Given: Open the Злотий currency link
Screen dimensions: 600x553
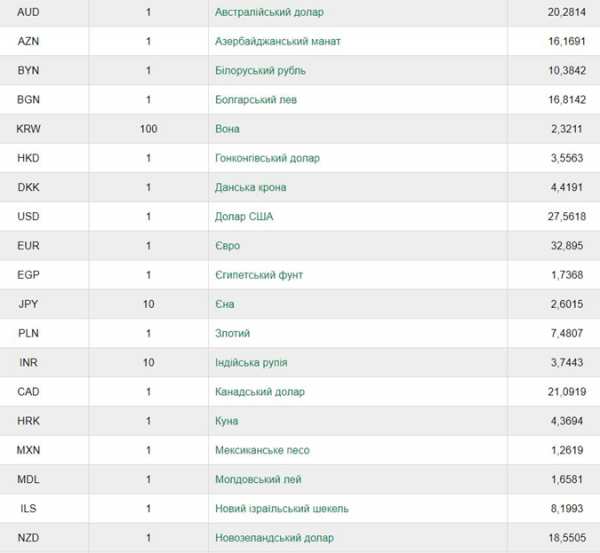Looking at the screenshot, I should (x=232, y=333).
